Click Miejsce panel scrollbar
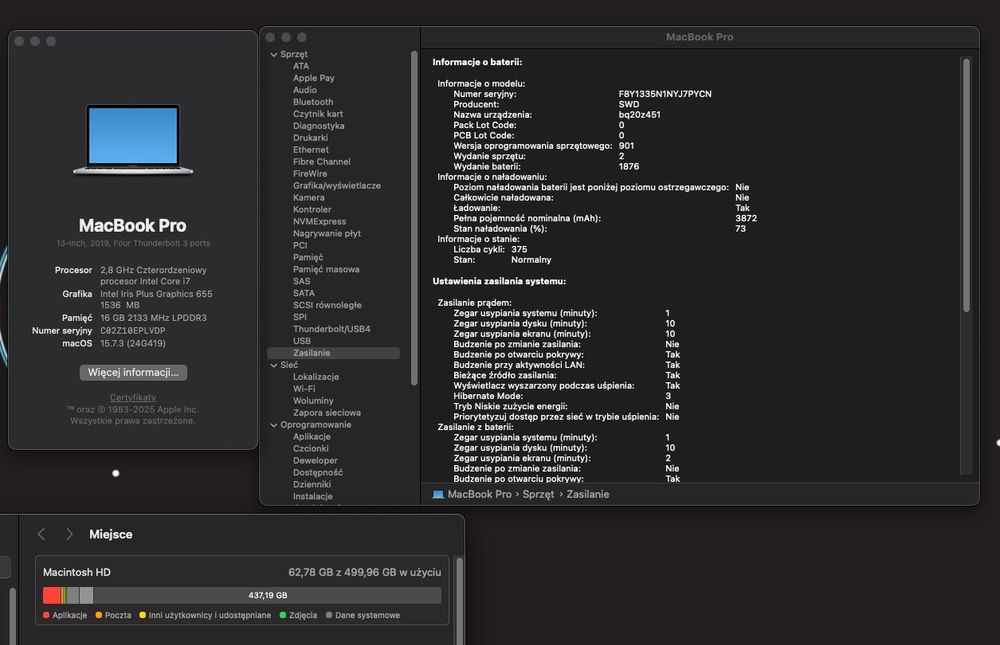The image size is (1000, 645). pyautogui.click(x=459, y=600)
